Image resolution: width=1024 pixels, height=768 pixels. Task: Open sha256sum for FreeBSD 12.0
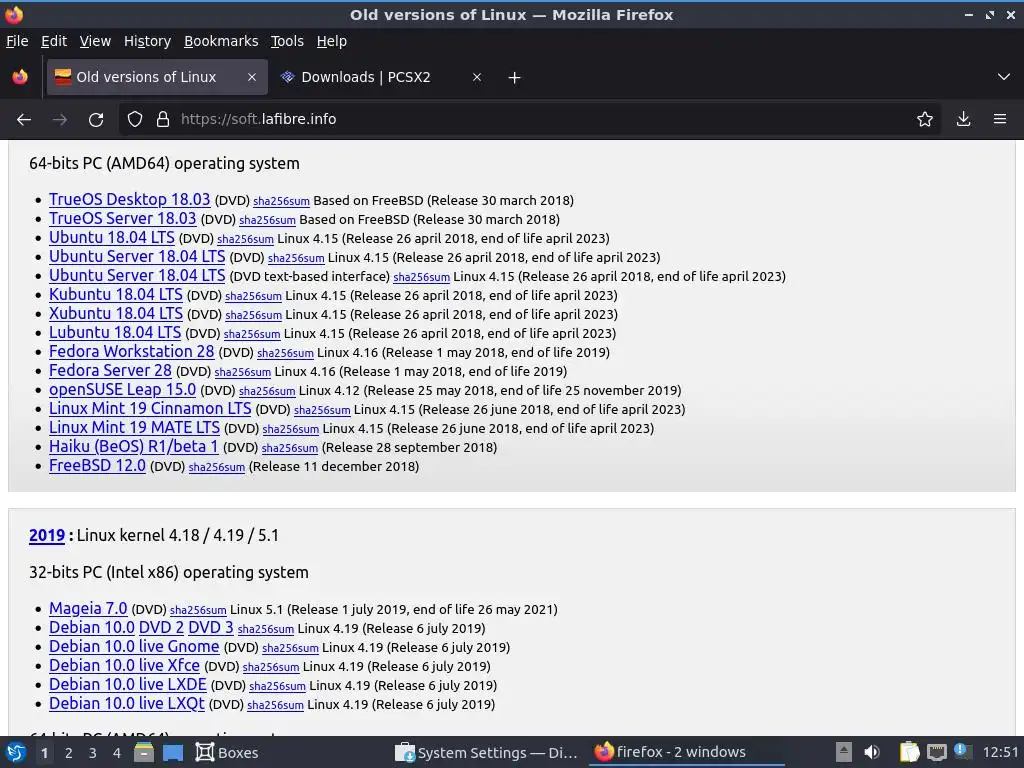[x=217, y=467]
